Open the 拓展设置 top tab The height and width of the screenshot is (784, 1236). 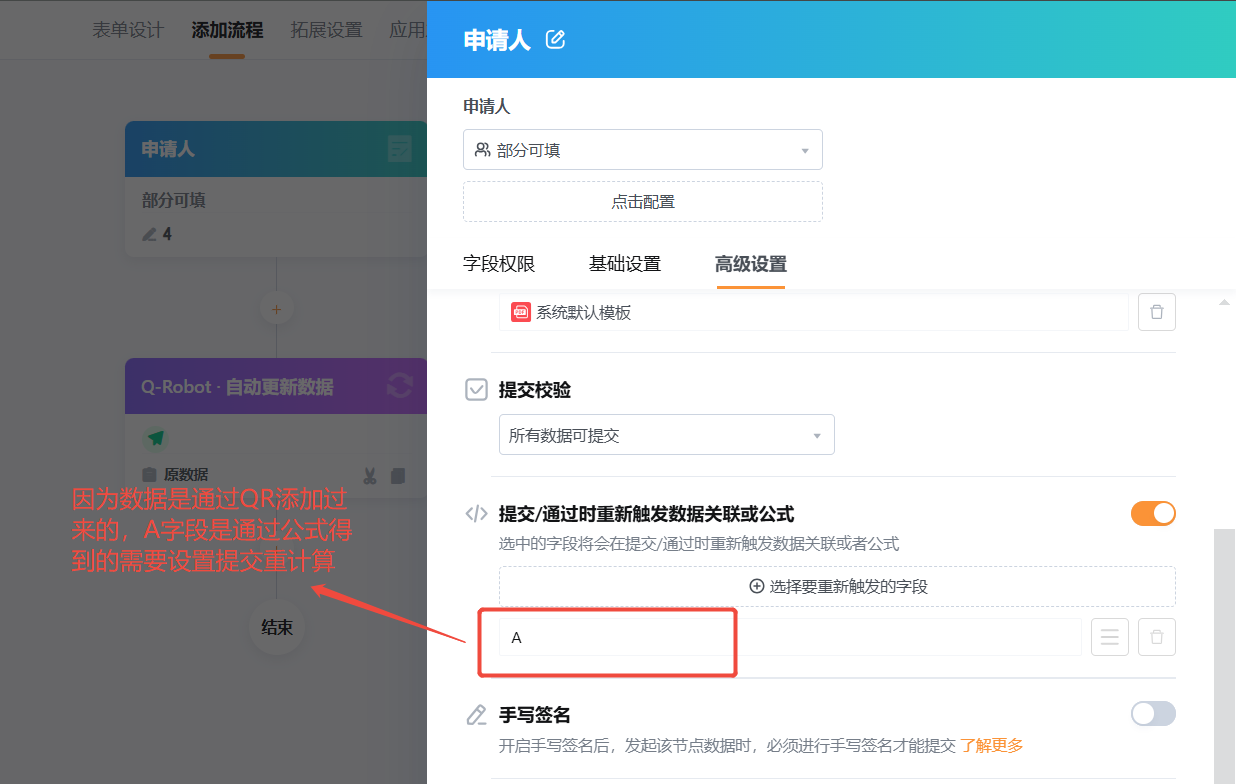click(326, 30)
